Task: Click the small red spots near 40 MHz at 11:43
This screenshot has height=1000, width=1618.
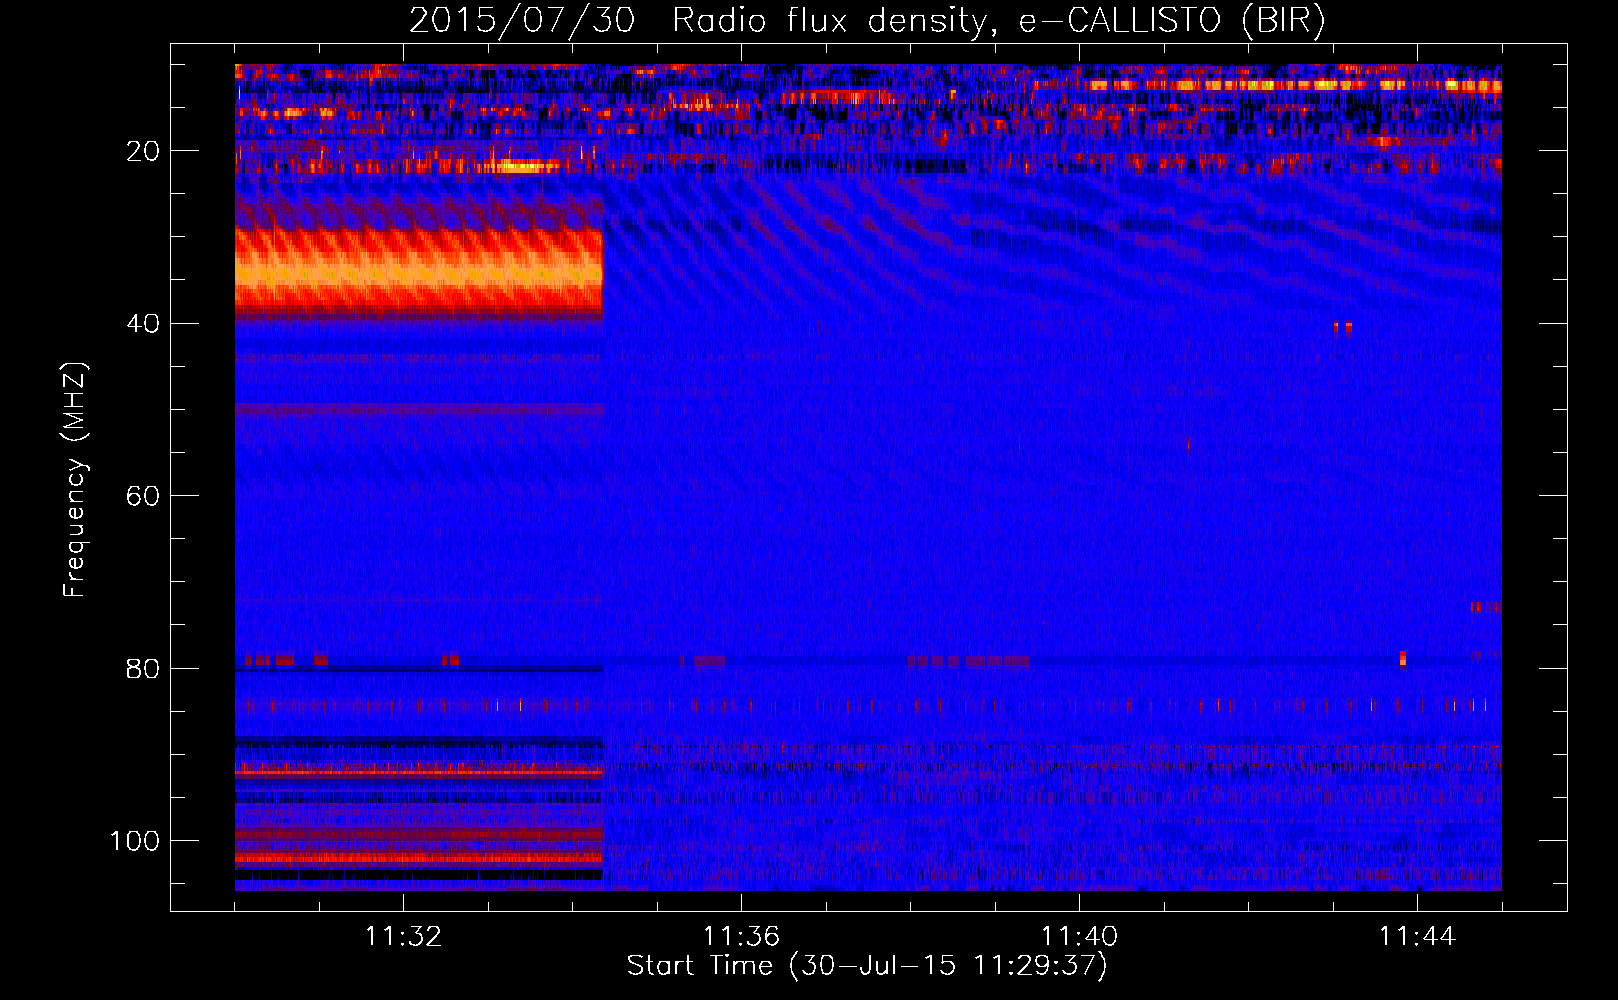Action: click(x=1343, y=327)
